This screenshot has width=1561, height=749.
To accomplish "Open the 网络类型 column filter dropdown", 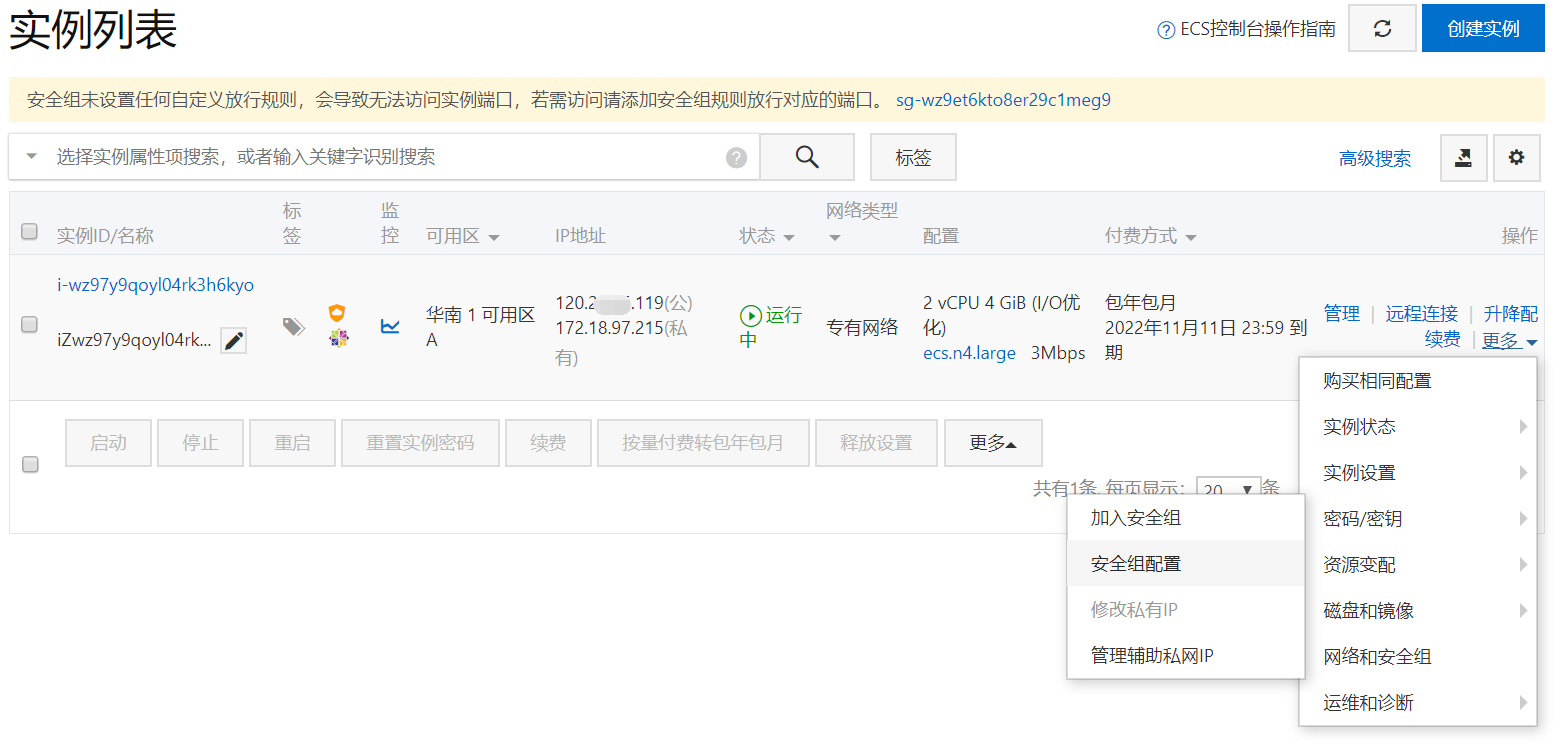I will coord(835,238).
